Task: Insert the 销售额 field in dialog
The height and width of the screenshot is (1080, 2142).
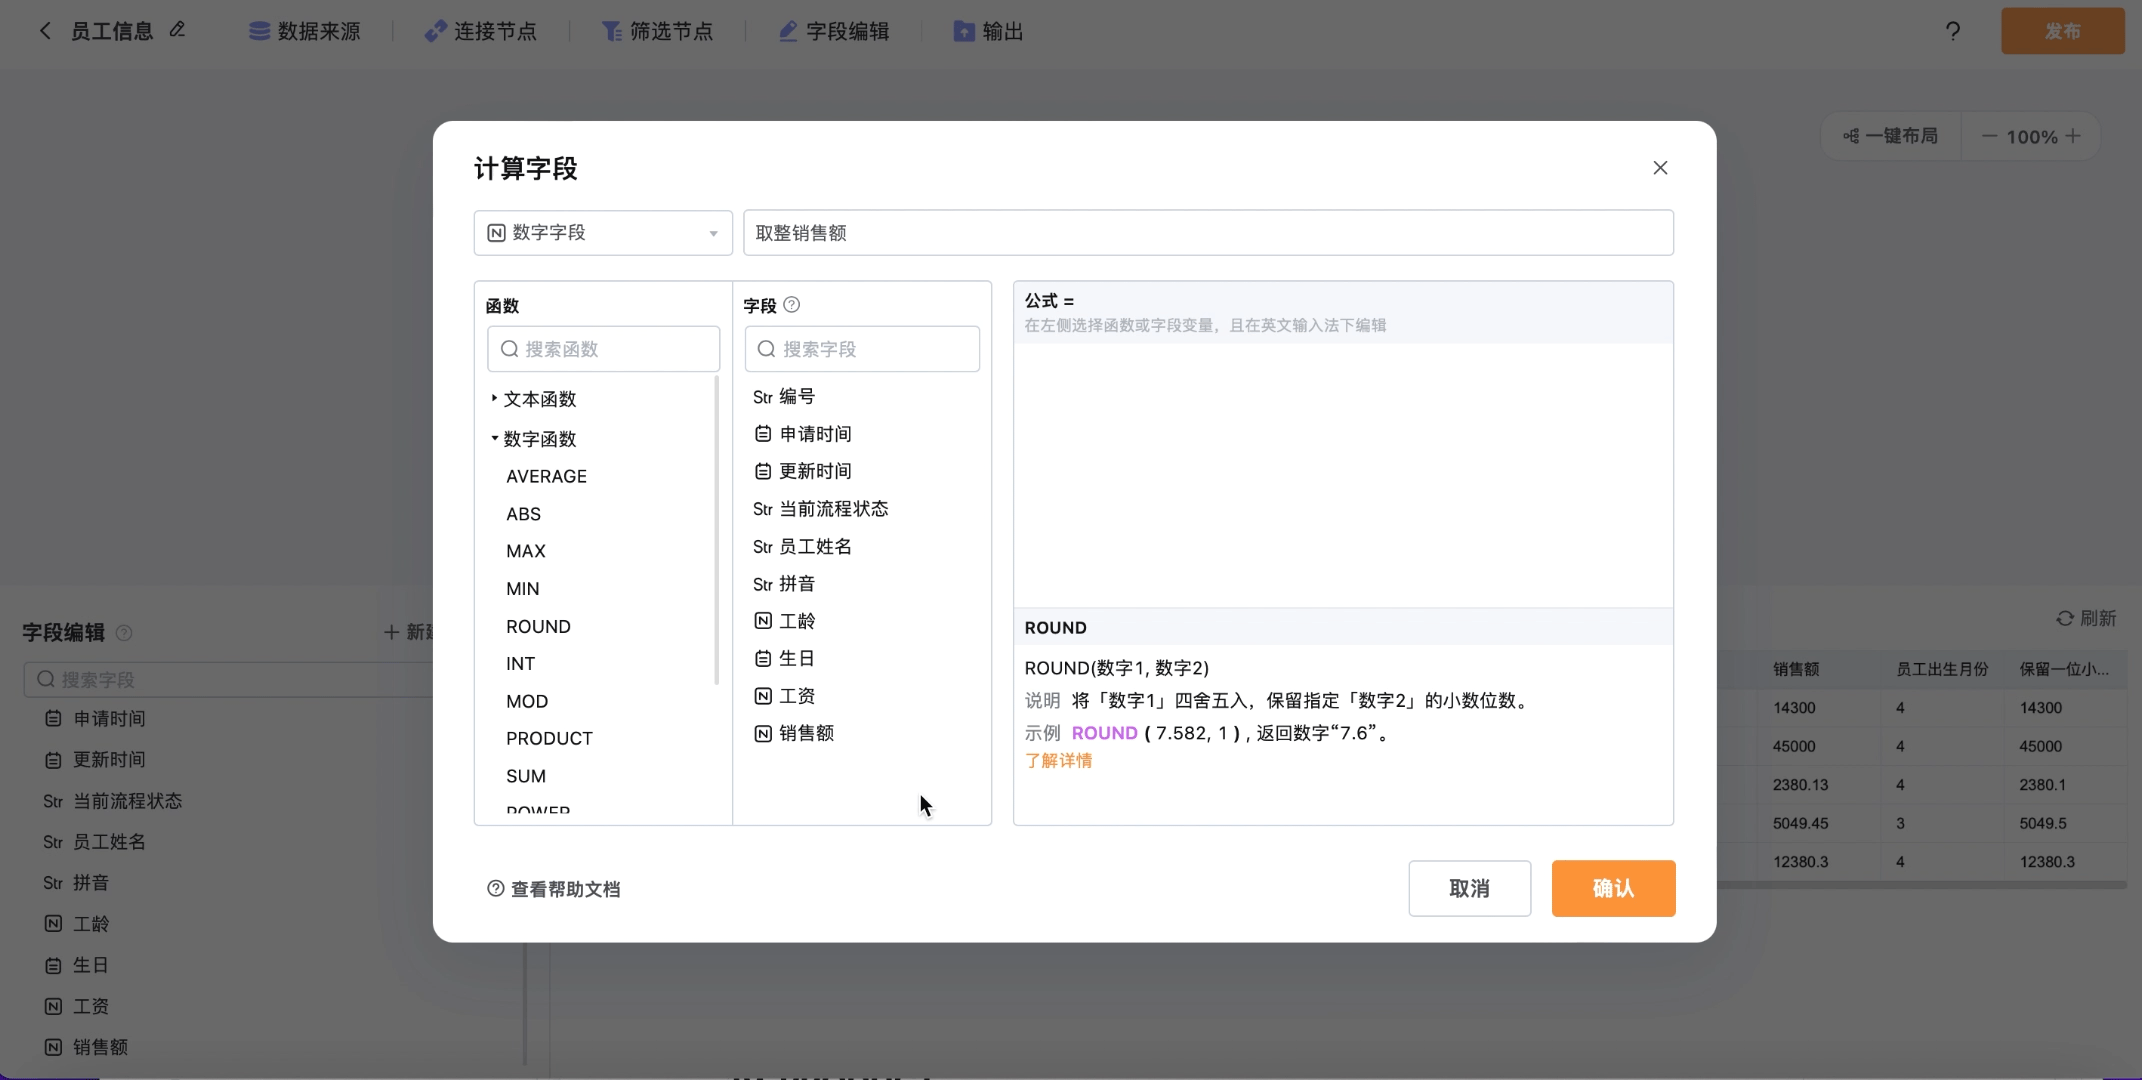Action: (793, 733)
